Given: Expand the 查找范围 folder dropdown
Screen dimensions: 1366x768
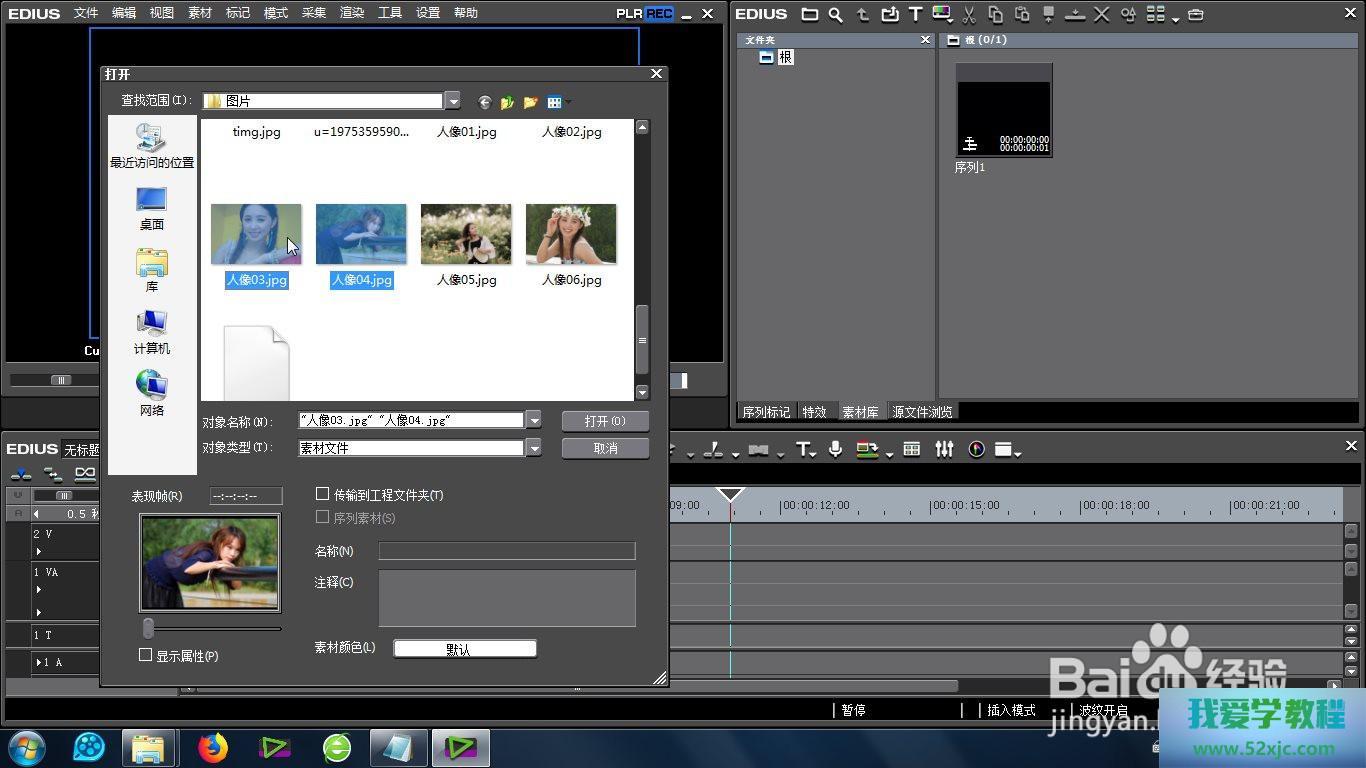Looking at the screenshot, I should click(x=453, y=101).
